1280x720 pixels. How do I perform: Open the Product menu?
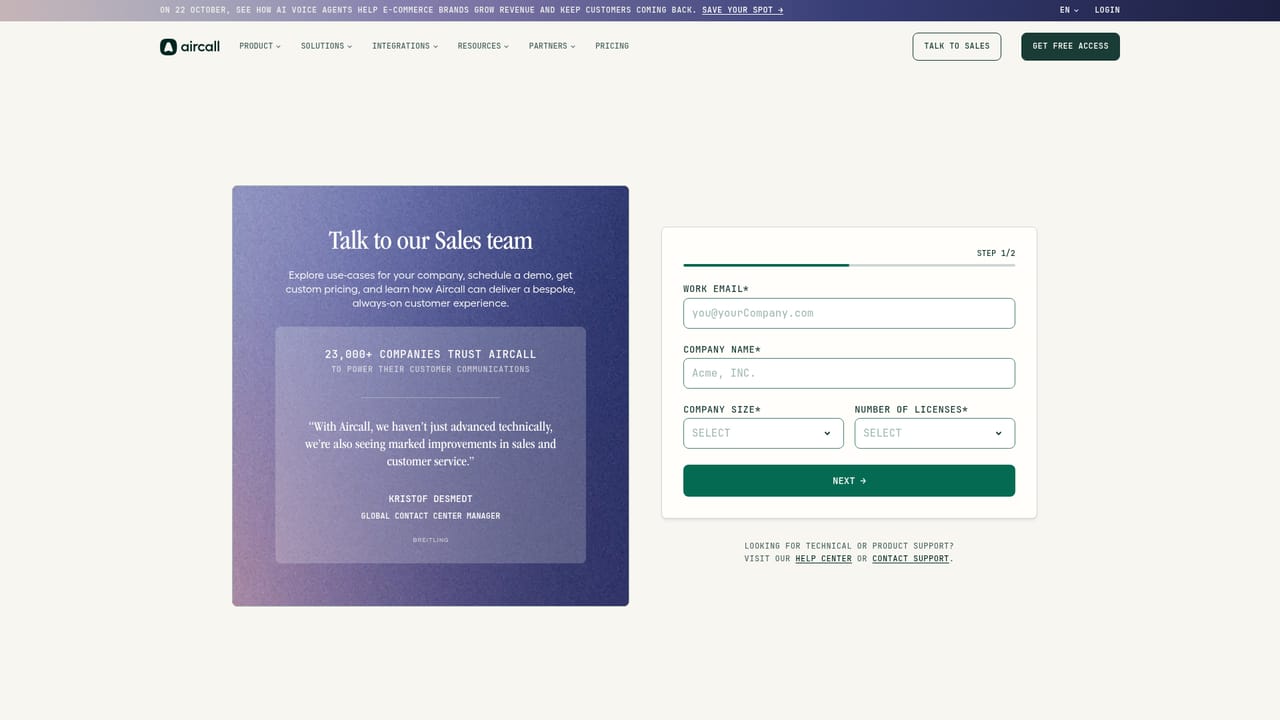260,46
